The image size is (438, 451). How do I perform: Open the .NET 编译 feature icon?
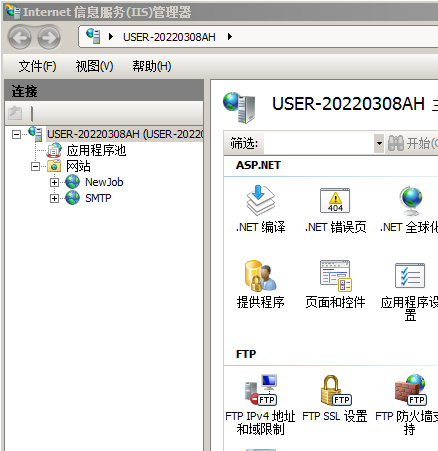(x=260, y=200)
